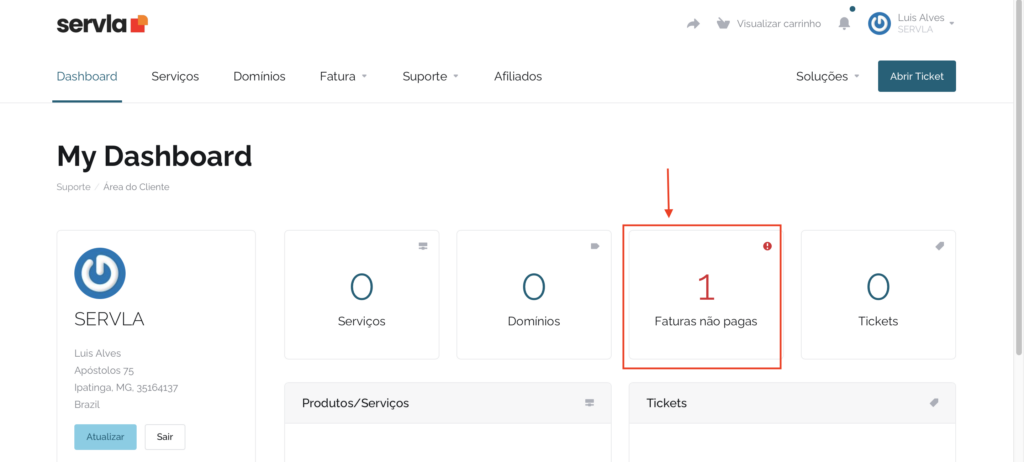Click the label icon on Domínios card
Viewport: 1024px width, 462px height.
pos(595,246)
